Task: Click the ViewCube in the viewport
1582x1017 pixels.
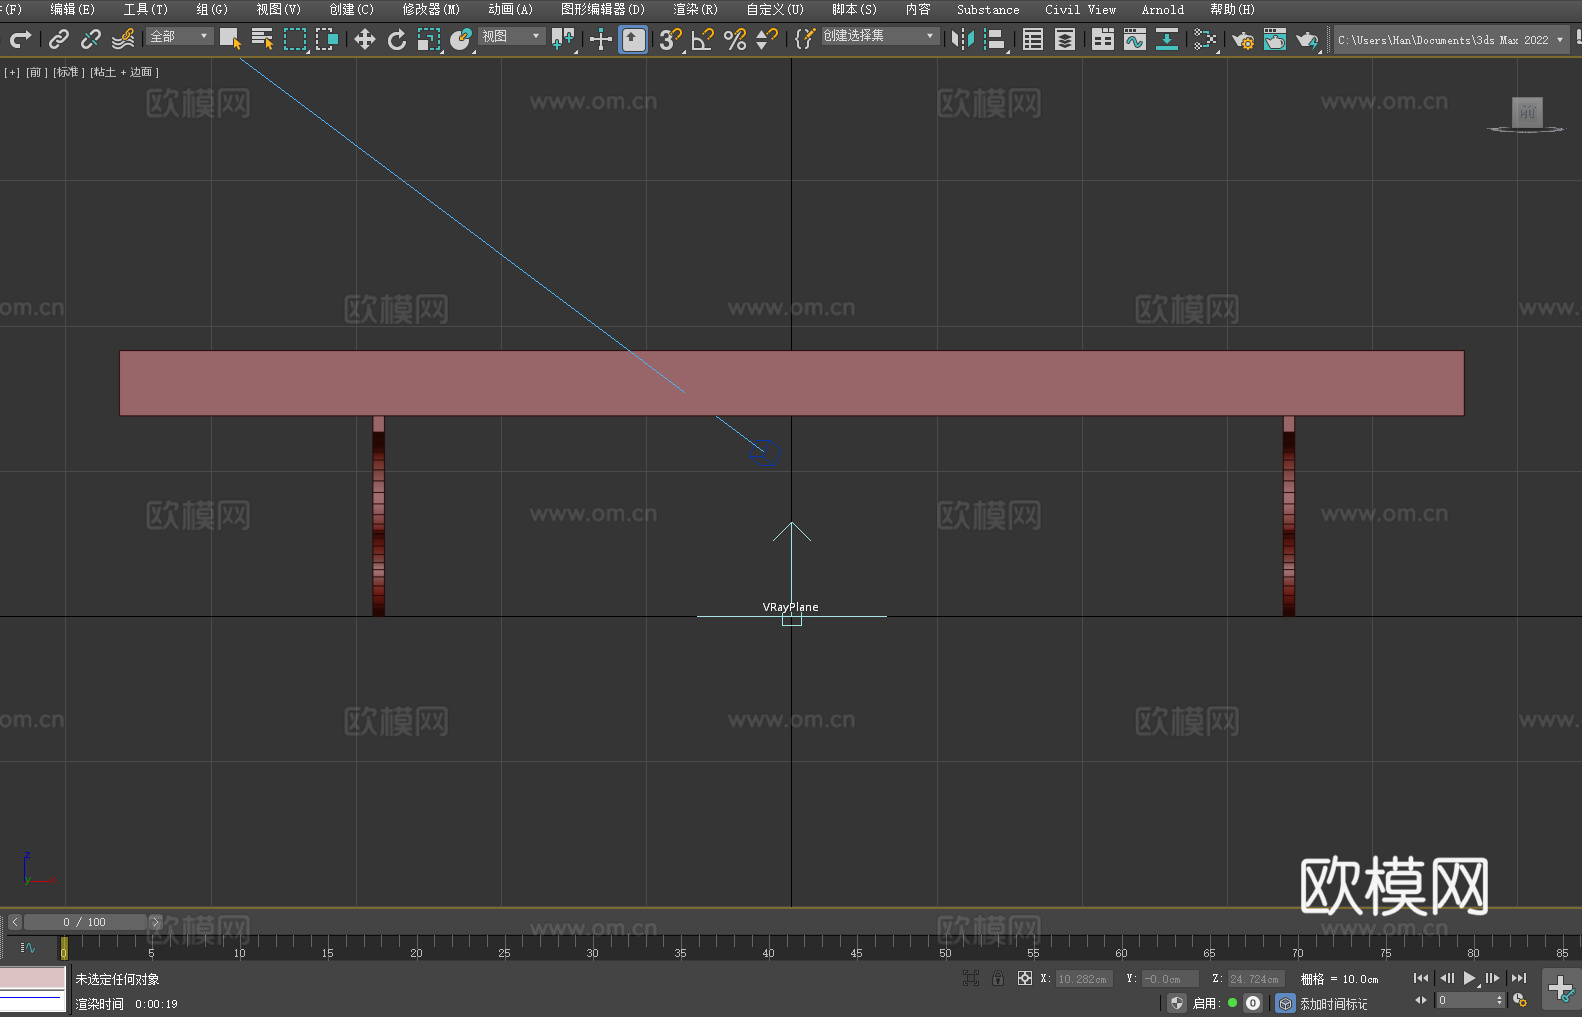Action: click(1527, 114)
